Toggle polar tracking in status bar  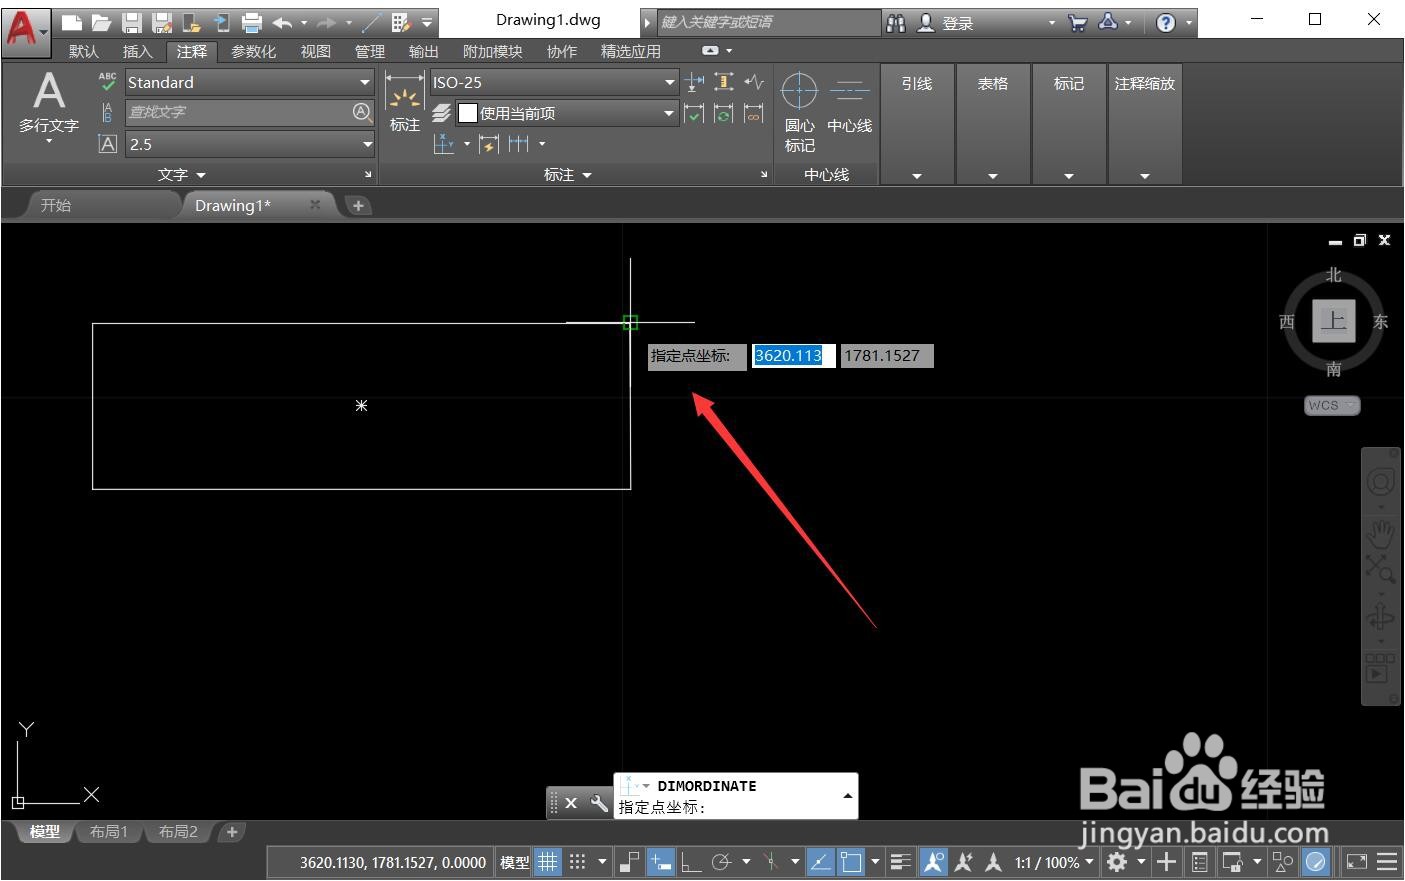(721, 861)
